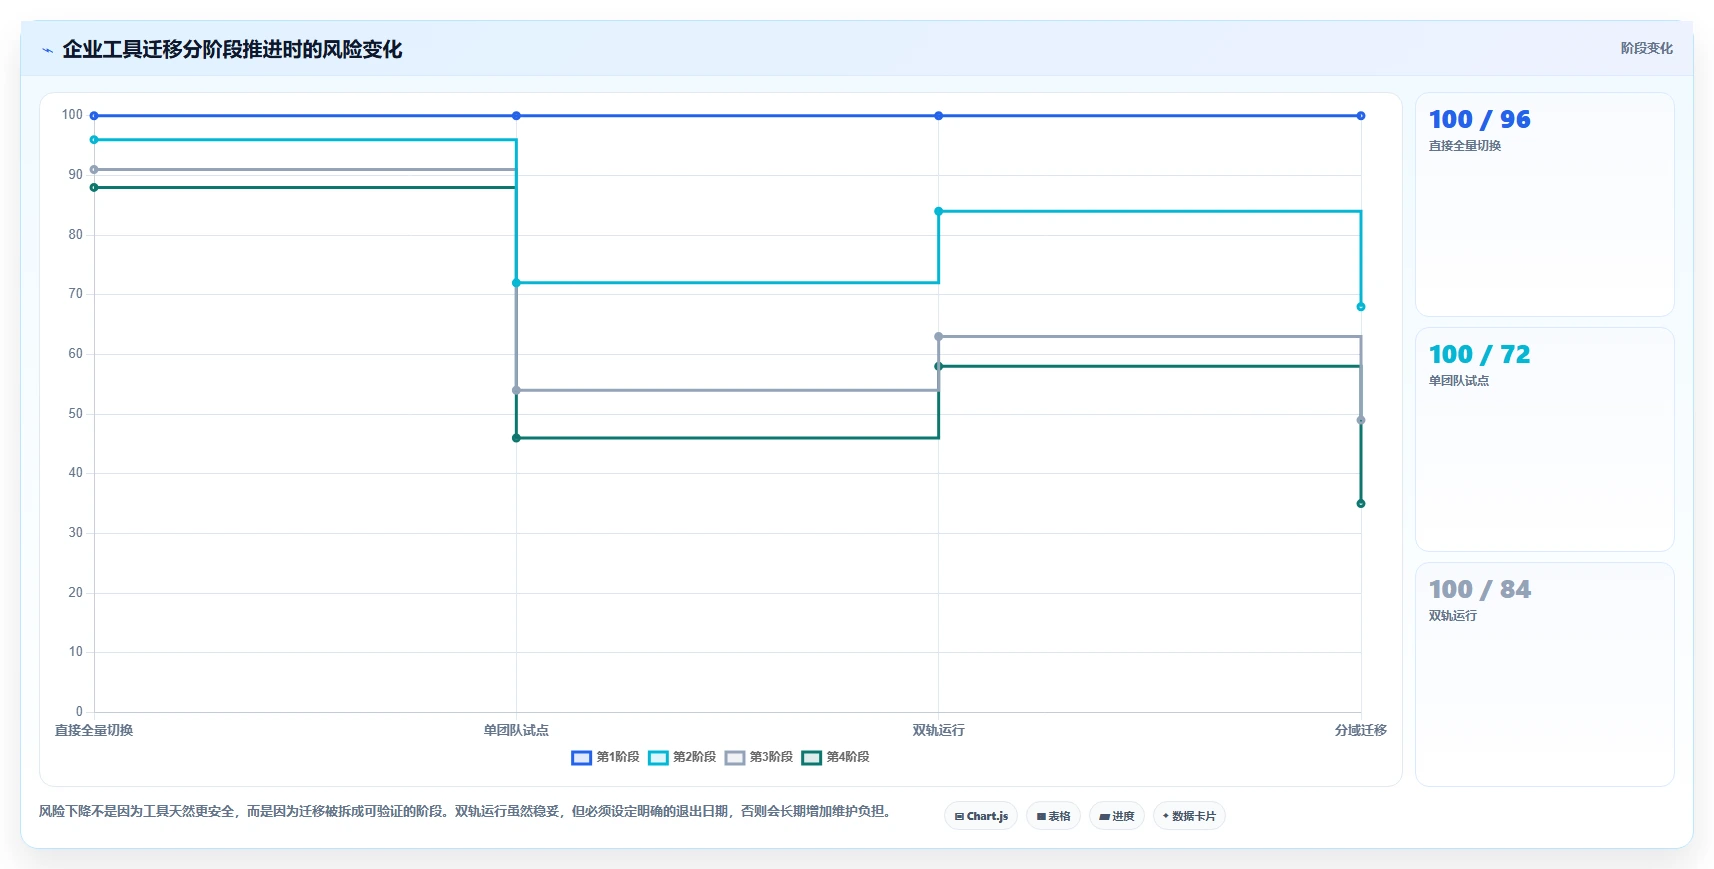Screen dimensions: 1714x869
Task: Click the 第4阶段 point at 46 on 单团队试点
Action: point(516,438)
